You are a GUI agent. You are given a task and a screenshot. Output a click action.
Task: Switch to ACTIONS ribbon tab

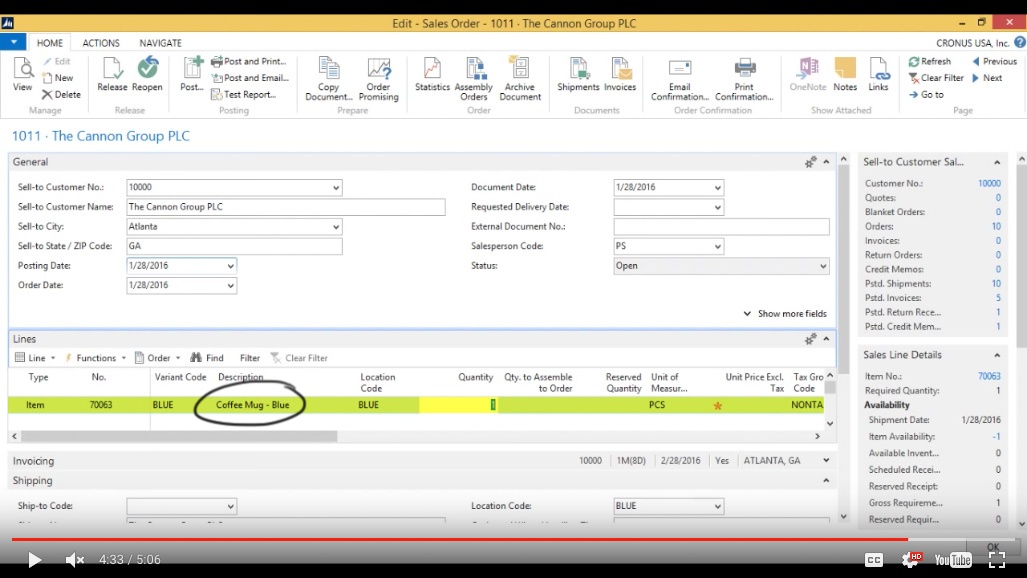(101, 43)
